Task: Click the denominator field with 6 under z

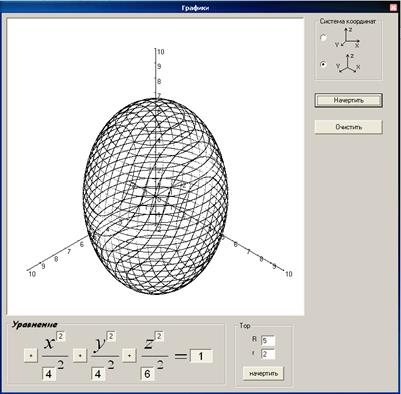Action: click(x=147, y=374)
